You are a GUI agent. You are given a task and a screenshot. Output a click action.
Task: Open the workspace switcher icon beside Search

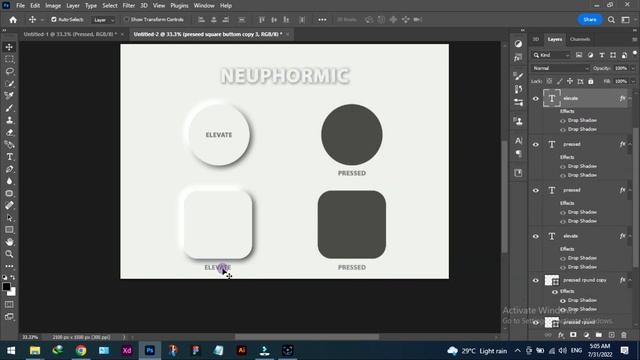[625, 20]
